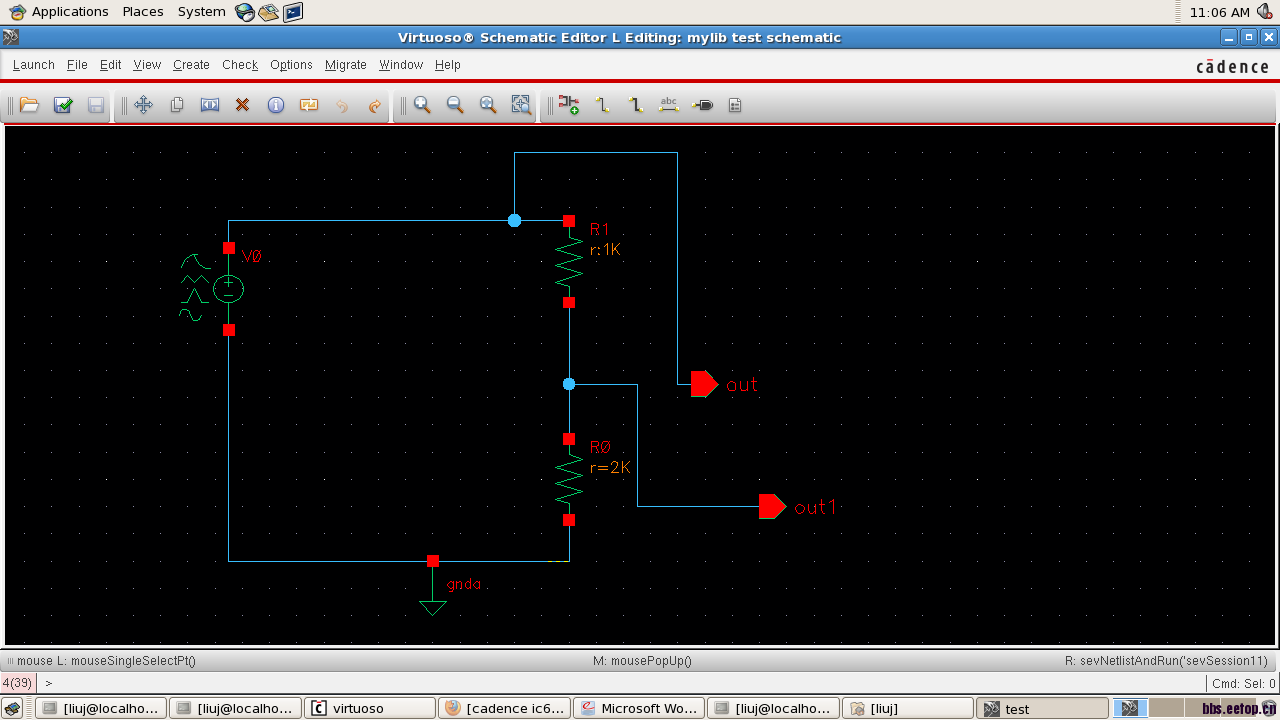Switch to Microsoft Word taskbar button
The height and width of the screenshot is (720, 1280).
[x=639, y=708]
